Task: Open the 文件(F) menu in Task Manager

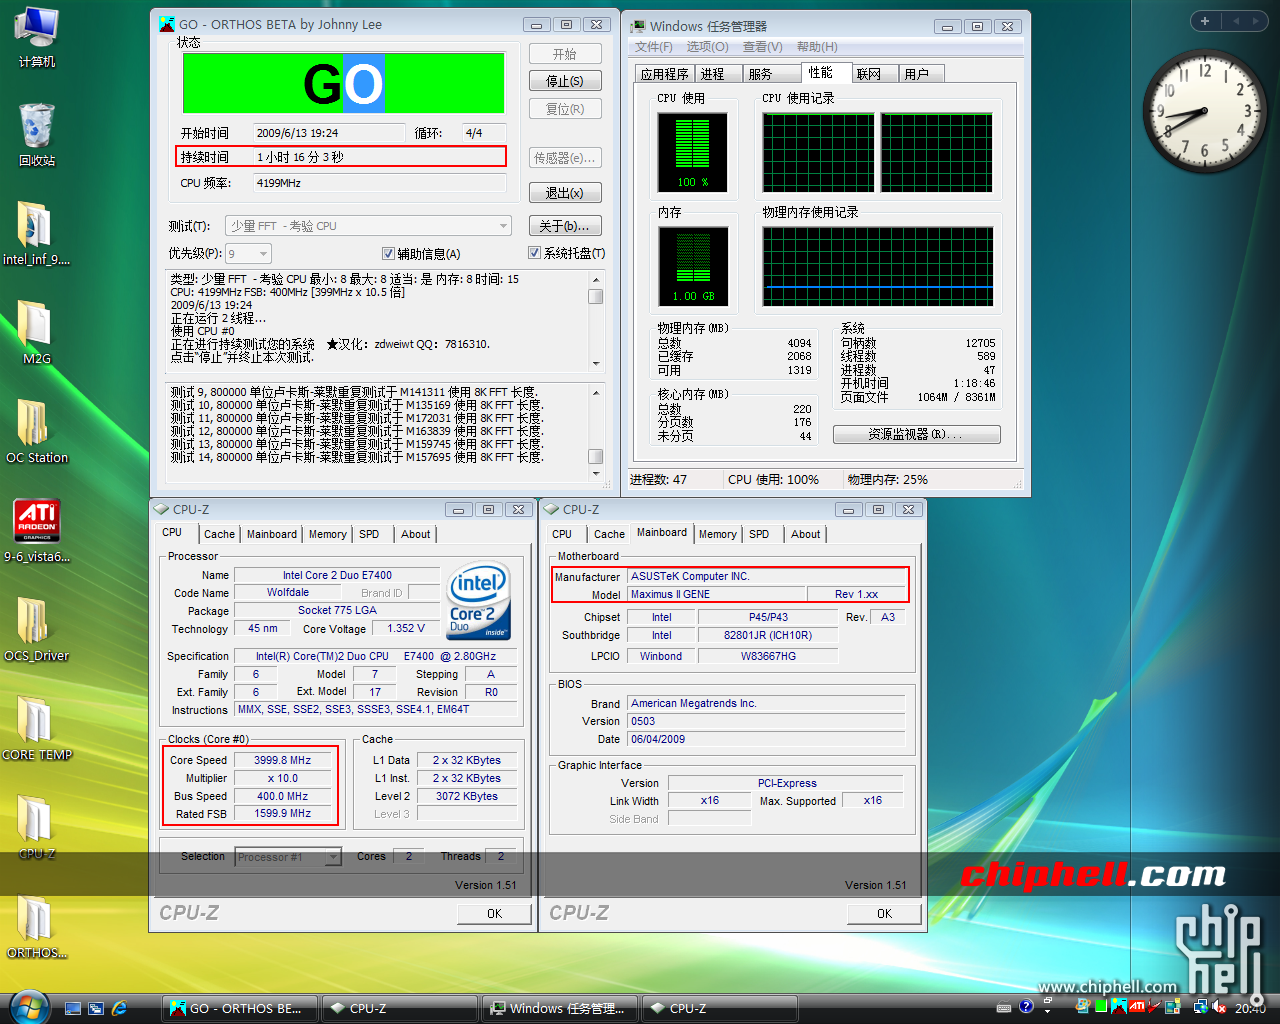Action: [x=653, y=47]
